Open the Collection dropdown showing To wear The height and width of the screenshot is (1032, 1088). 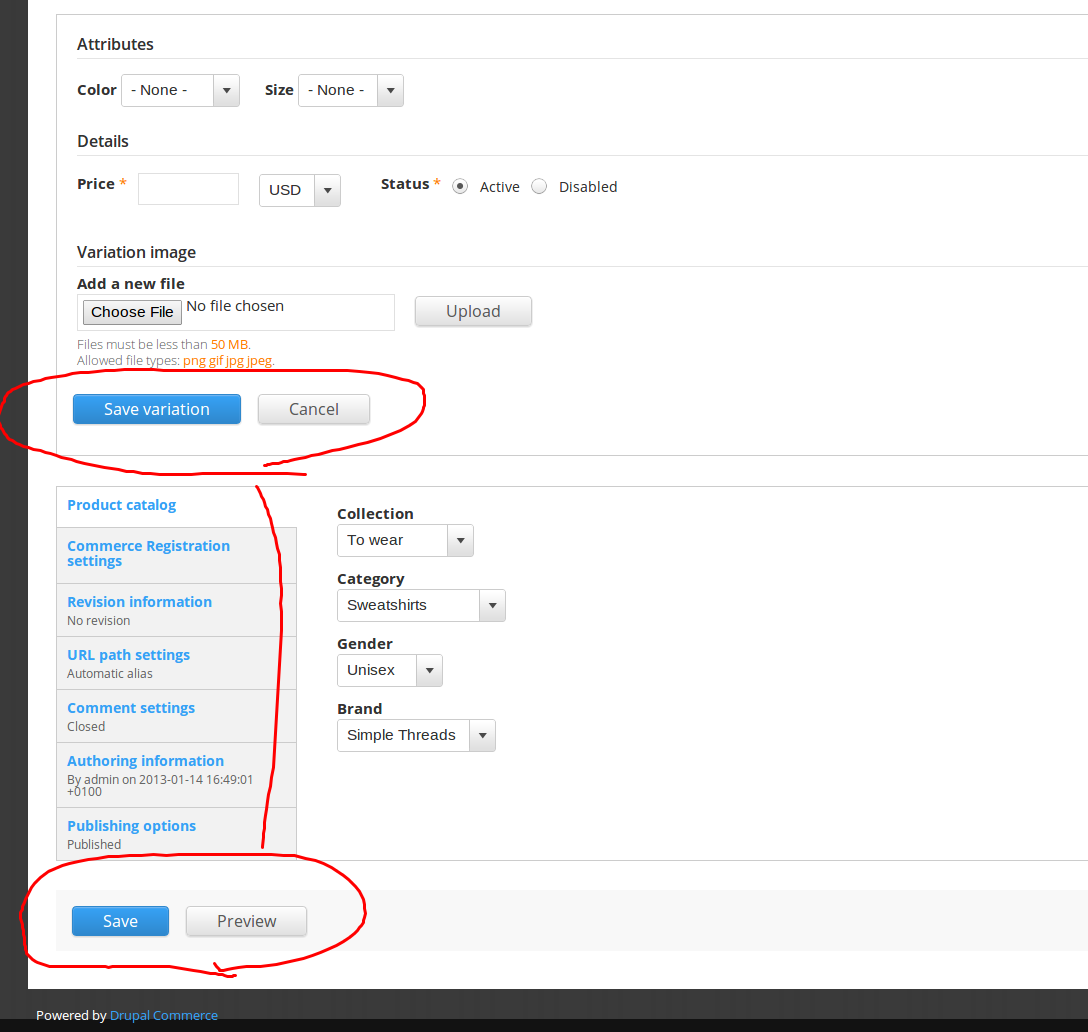[x=405, y=541]
